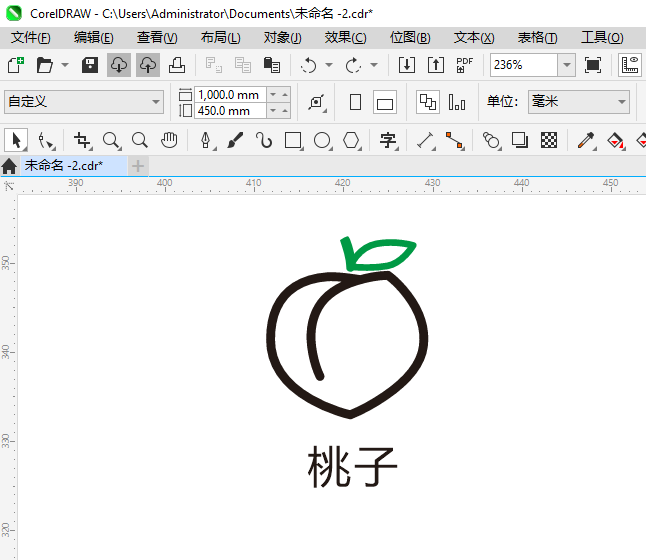Open the 查看(V) menu
The height and width of the screenshot is (560, 646).
pyautogui.click(x=157, y=38)
